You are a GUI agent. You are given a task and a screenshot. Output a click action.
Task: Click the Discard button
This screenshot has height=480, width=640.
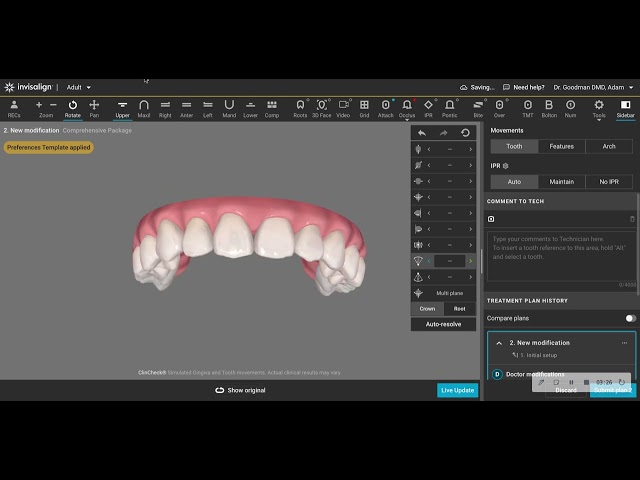pyautogui.click(x=566, y=391)
